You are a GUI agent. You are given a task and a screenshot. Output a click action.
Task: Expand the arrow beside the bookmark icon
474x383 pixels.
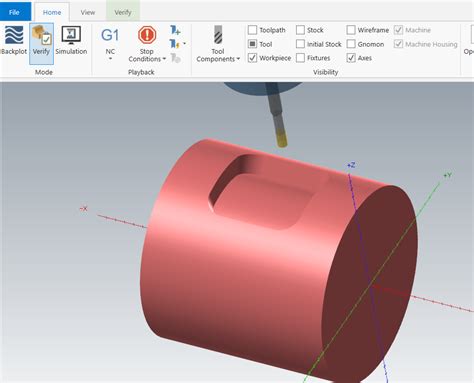point(184,44)
